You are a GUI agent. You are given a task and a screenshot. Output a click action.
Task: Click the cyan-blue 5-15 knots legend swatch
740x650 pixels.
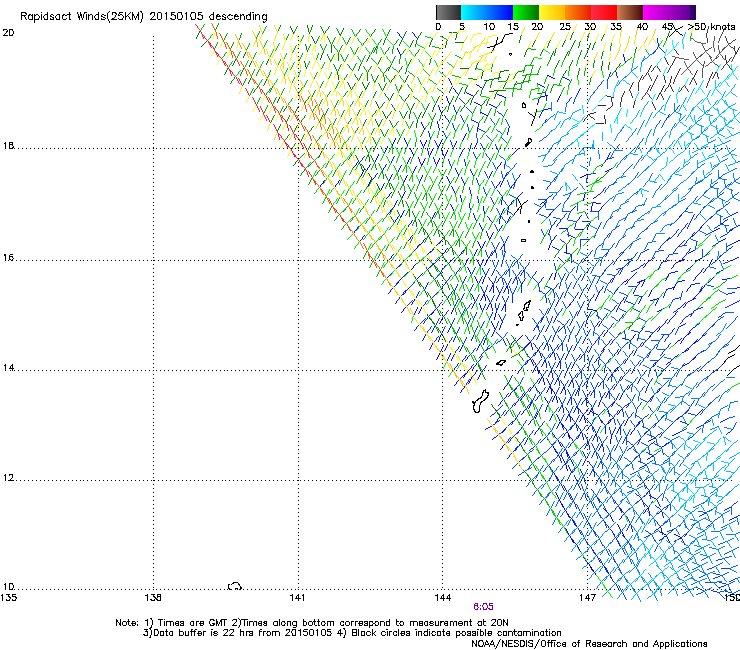[487, 12]
